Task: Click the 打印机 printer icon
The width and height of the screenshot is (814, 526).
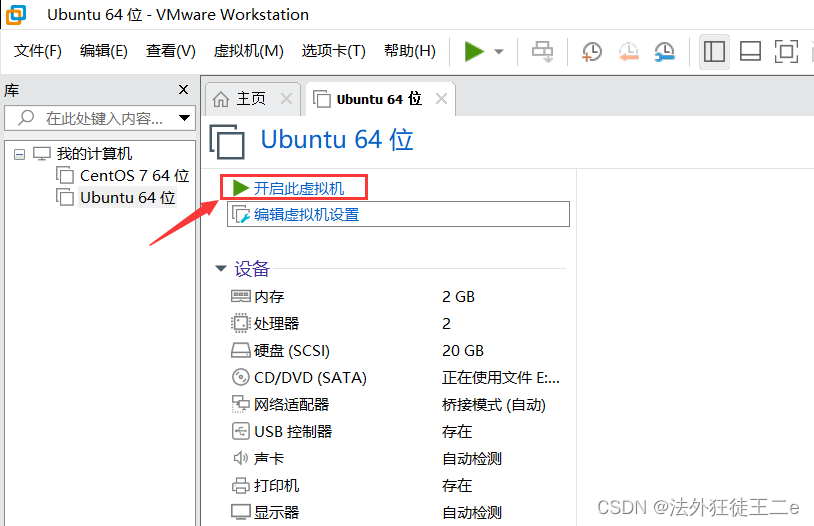Action: (x=240, y=485)
